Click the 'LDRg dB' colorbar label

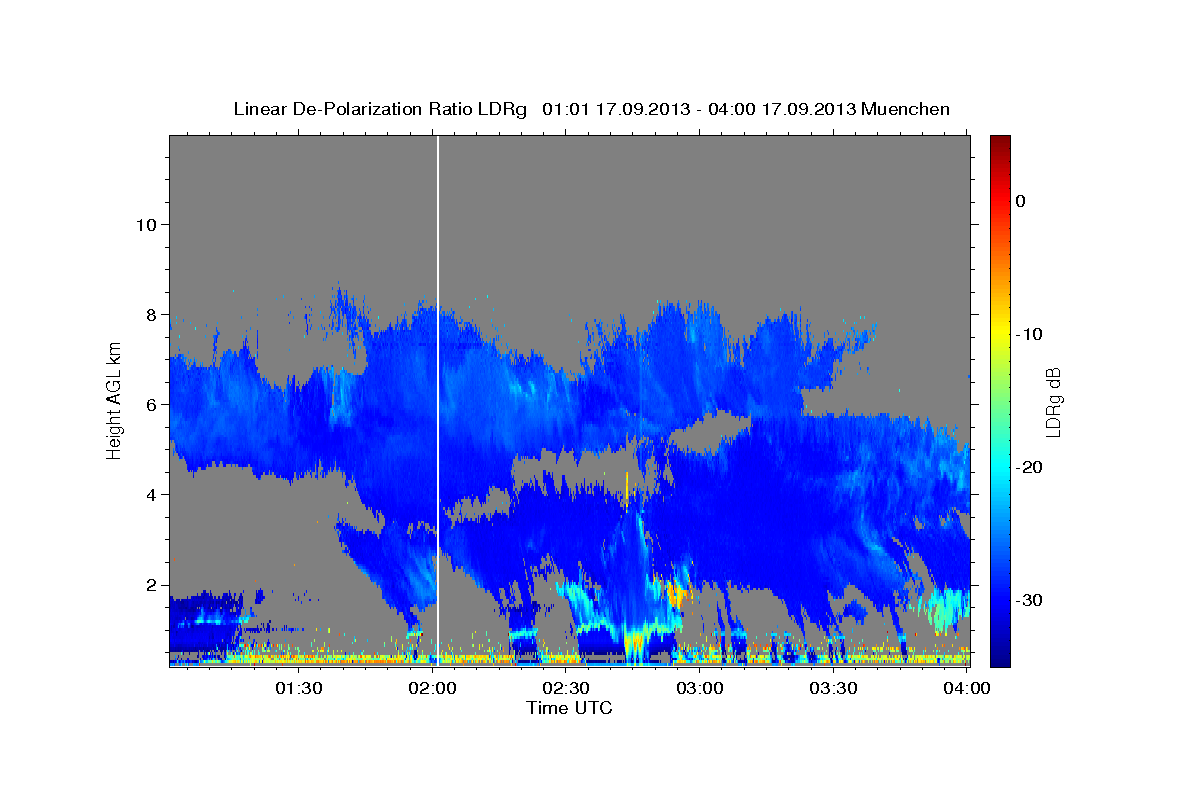1052,402
